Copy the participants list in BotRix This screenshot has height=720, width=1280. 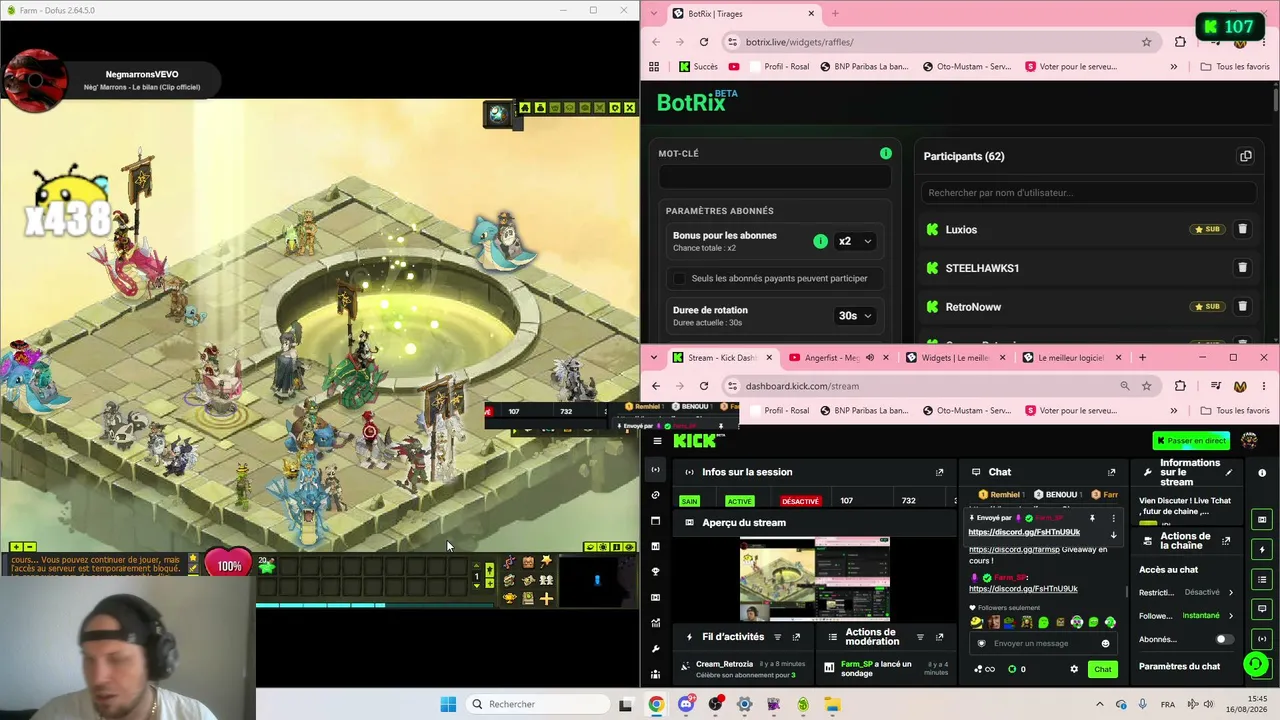(1245, 156)
